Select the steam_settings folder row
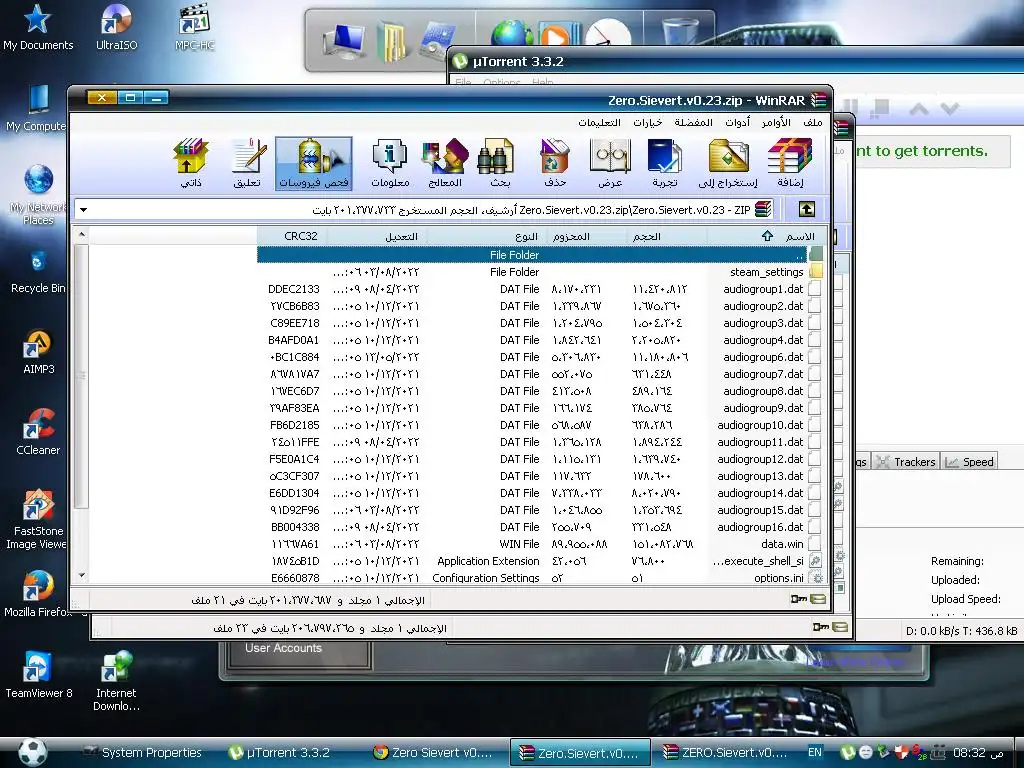This screenshot has width=1024, height=768. [x=540, y=272]
